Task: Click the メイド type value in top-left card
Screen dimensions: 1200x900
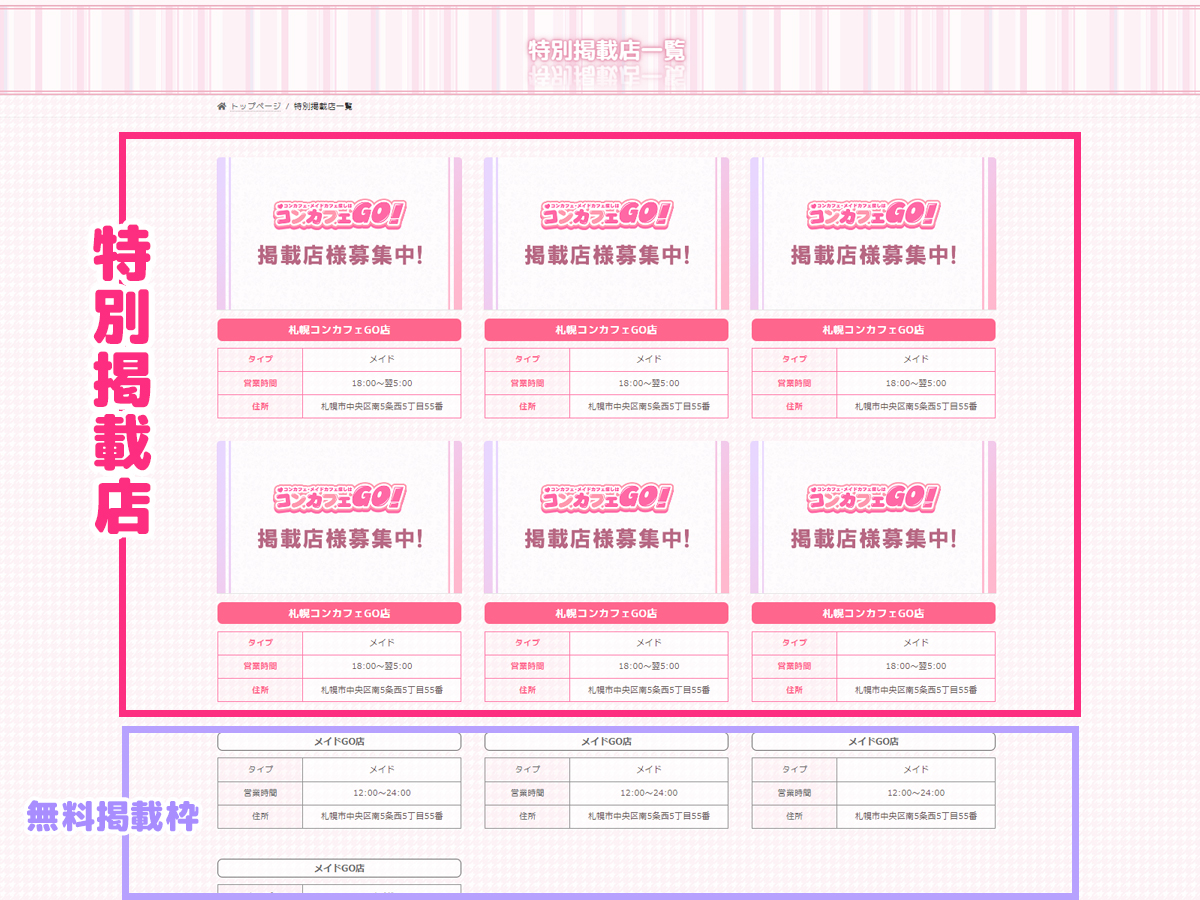Action: pos(382,360)
